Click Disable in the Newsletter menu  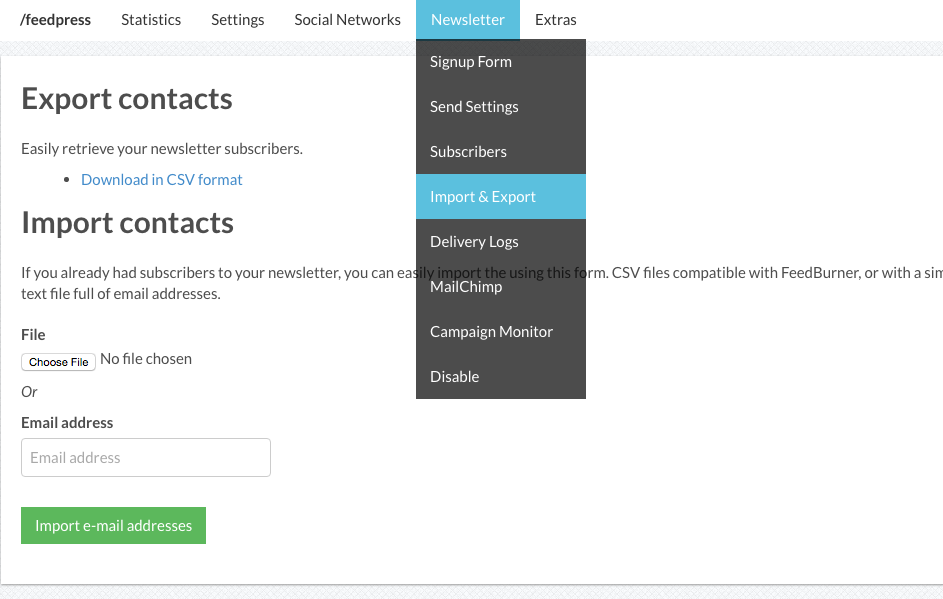pos(454,377)
